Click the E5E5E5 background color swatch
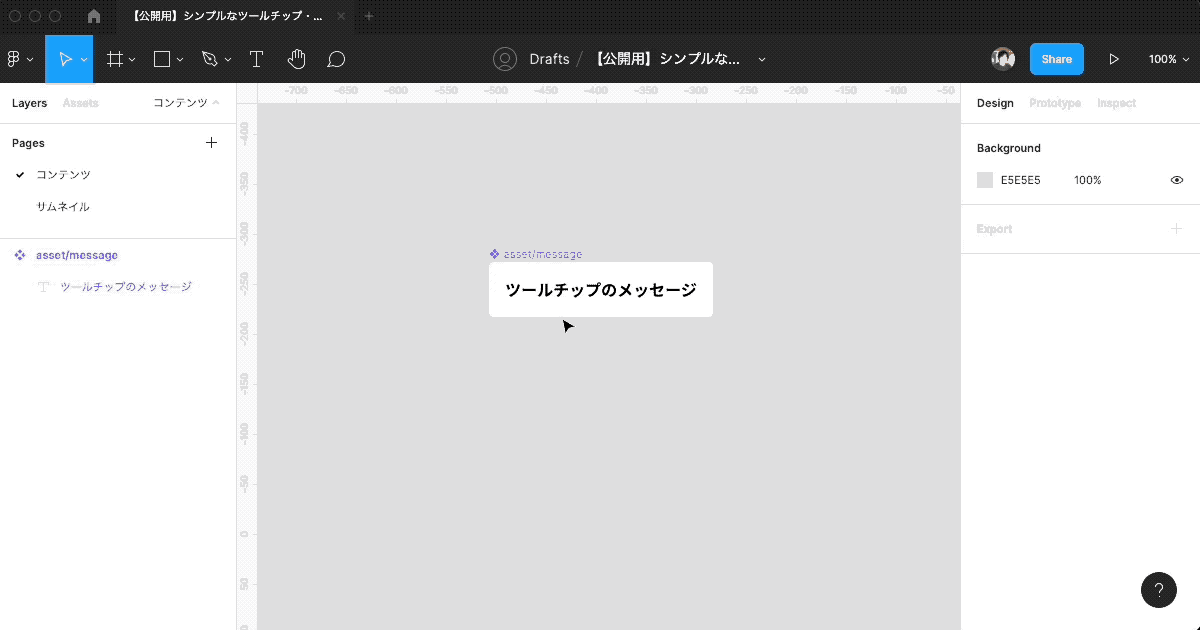The width and height of the screenshot is (1200, 630). tap(984, 180)
